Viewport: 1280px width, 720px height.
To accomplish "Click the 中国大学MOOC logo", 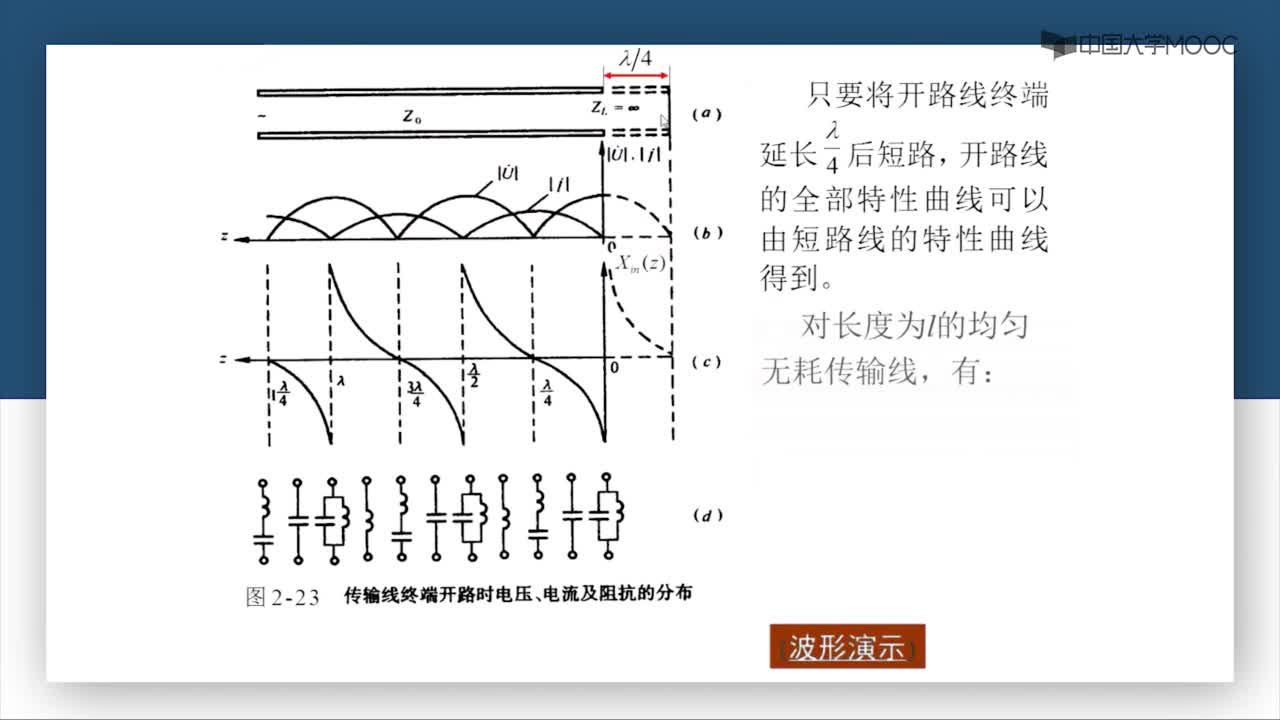I will tap(1138, 45).
